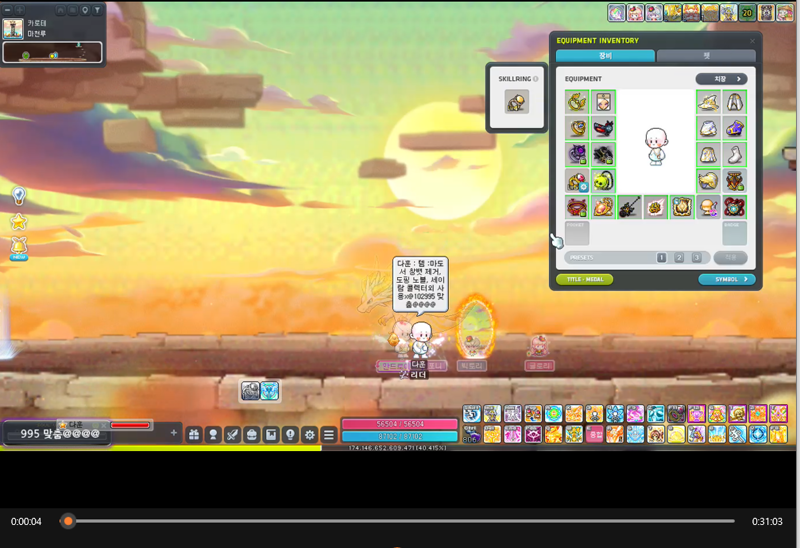Click the skill ring slot item
The width and height of the screenshot is (800, 548).
click(516, 102)
